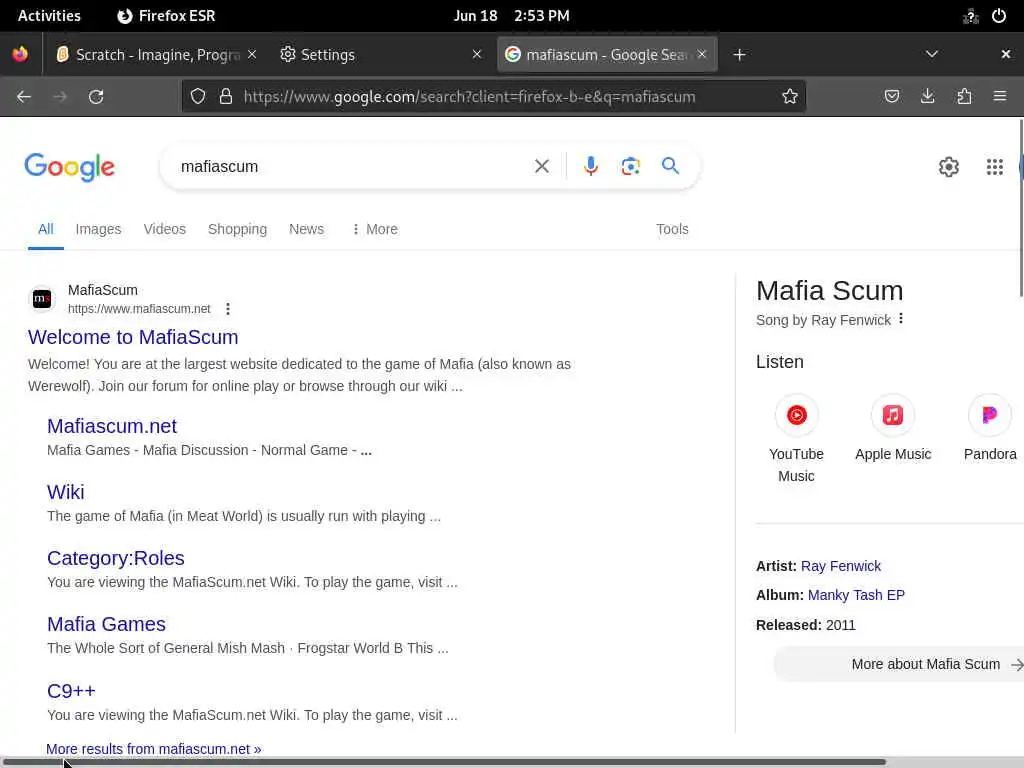Close the Scratch tab
The width and height of the screenshot is (1024, 768).
[x=252, y=54]
